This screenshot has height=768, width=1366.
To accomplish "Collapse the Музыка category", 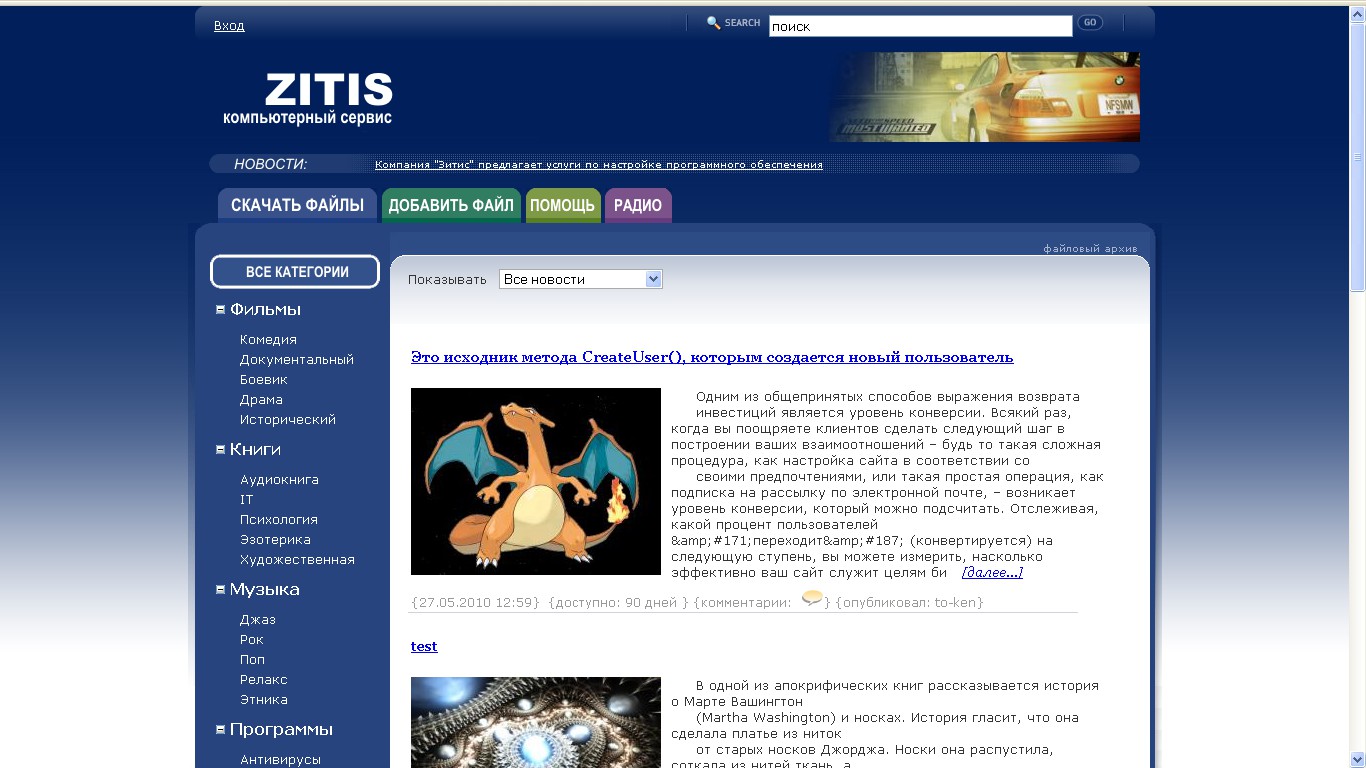I will tap(220, 590).
